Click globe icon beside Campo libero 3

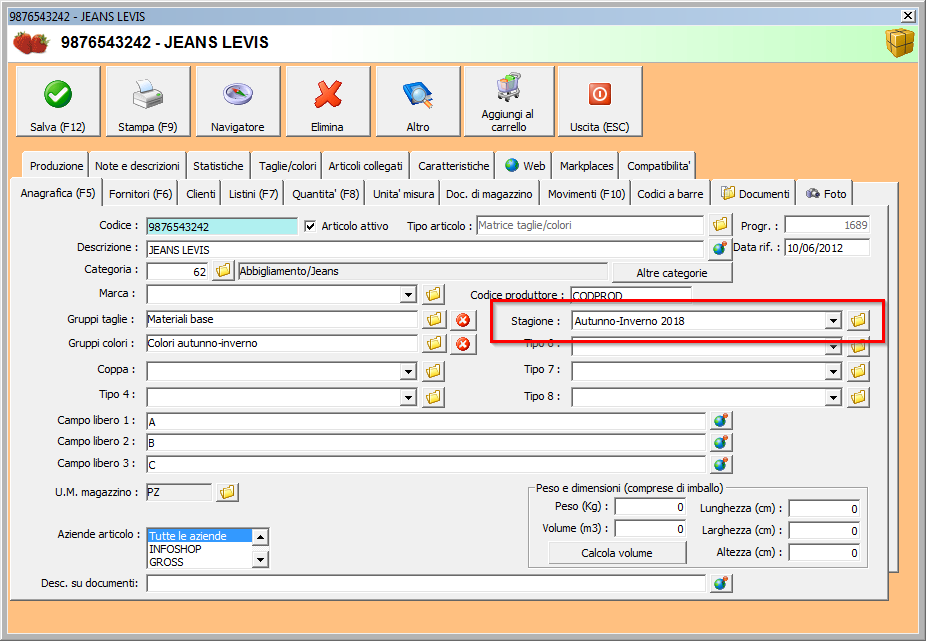[720, 464]
